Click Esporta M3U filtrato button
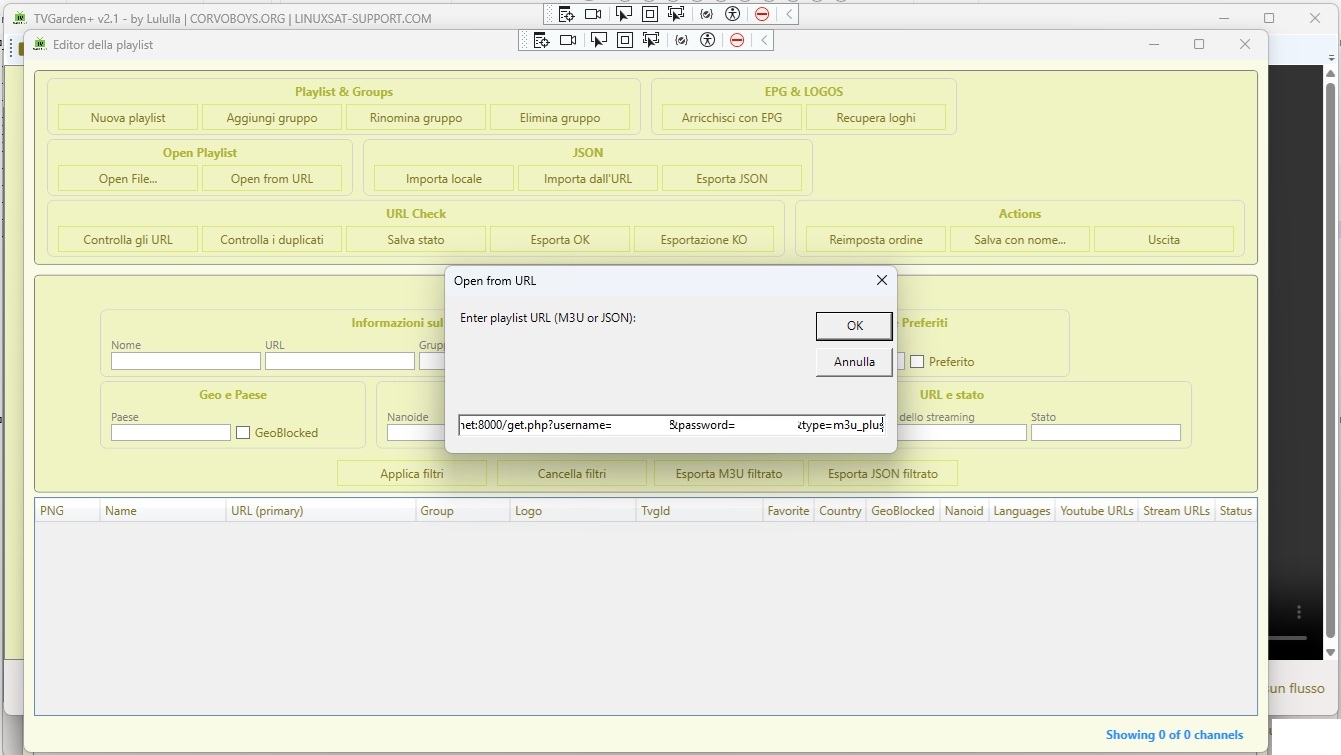Image resolution: width=1341 pixels, height=755 pixels. (729, 474)
